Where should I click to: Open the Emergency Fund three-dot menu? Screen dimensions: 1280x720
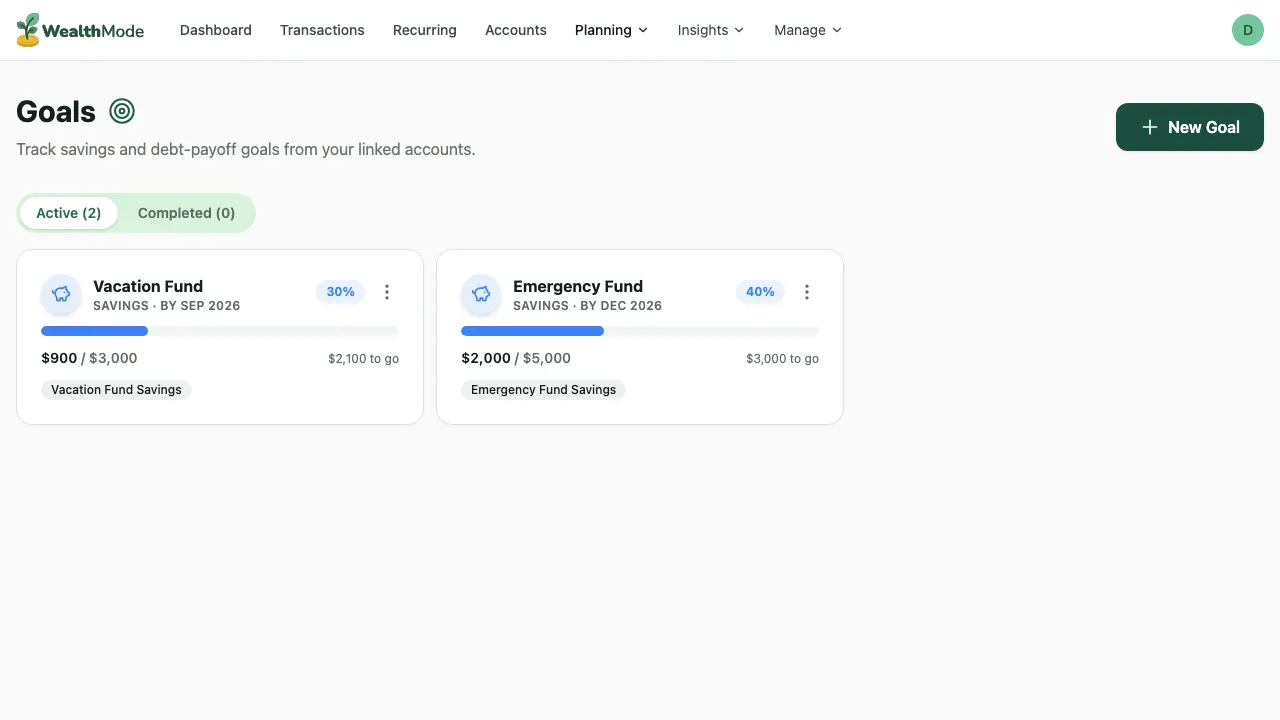tap(807, 292)
